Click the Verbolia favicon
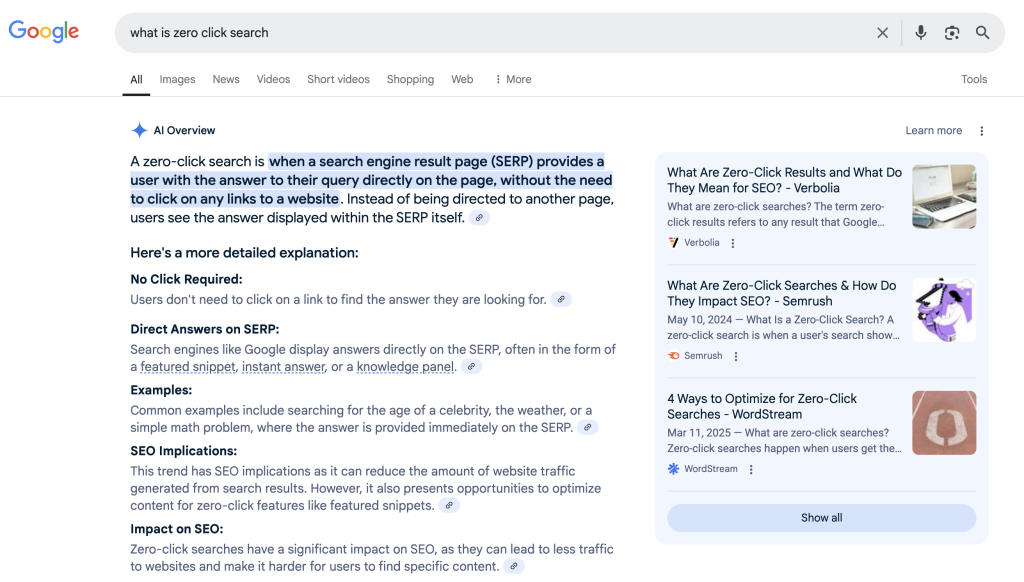Viewport: 1024px width, 582px height. [673, 242]
